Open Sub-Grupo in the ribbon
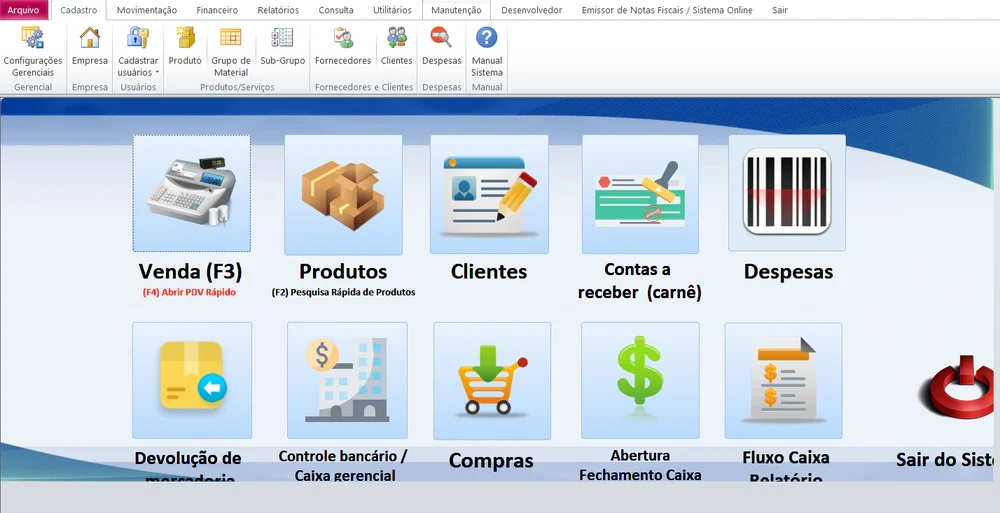Screen dimensions: 1000x513 [283, 47]
